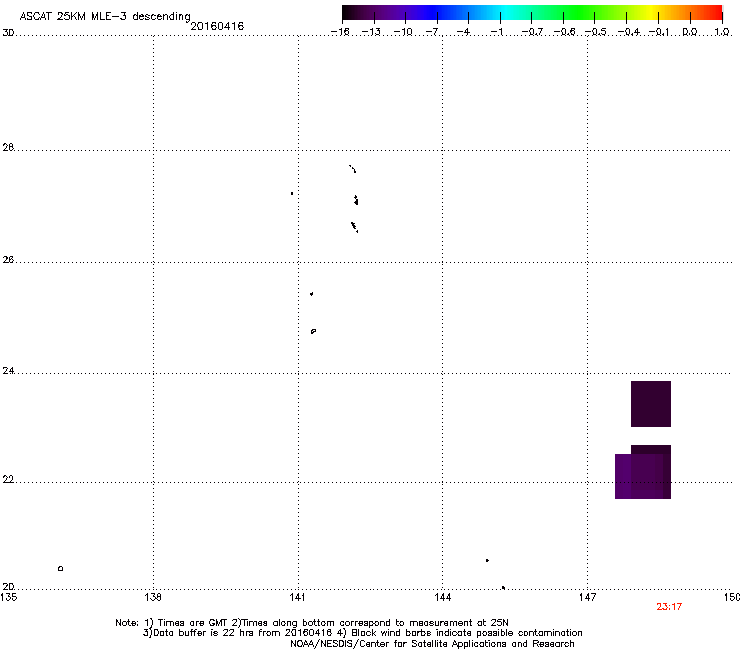The image size is (740, 650).
Task: Click the longitude 147 axis label
Action: coord(587,598)
